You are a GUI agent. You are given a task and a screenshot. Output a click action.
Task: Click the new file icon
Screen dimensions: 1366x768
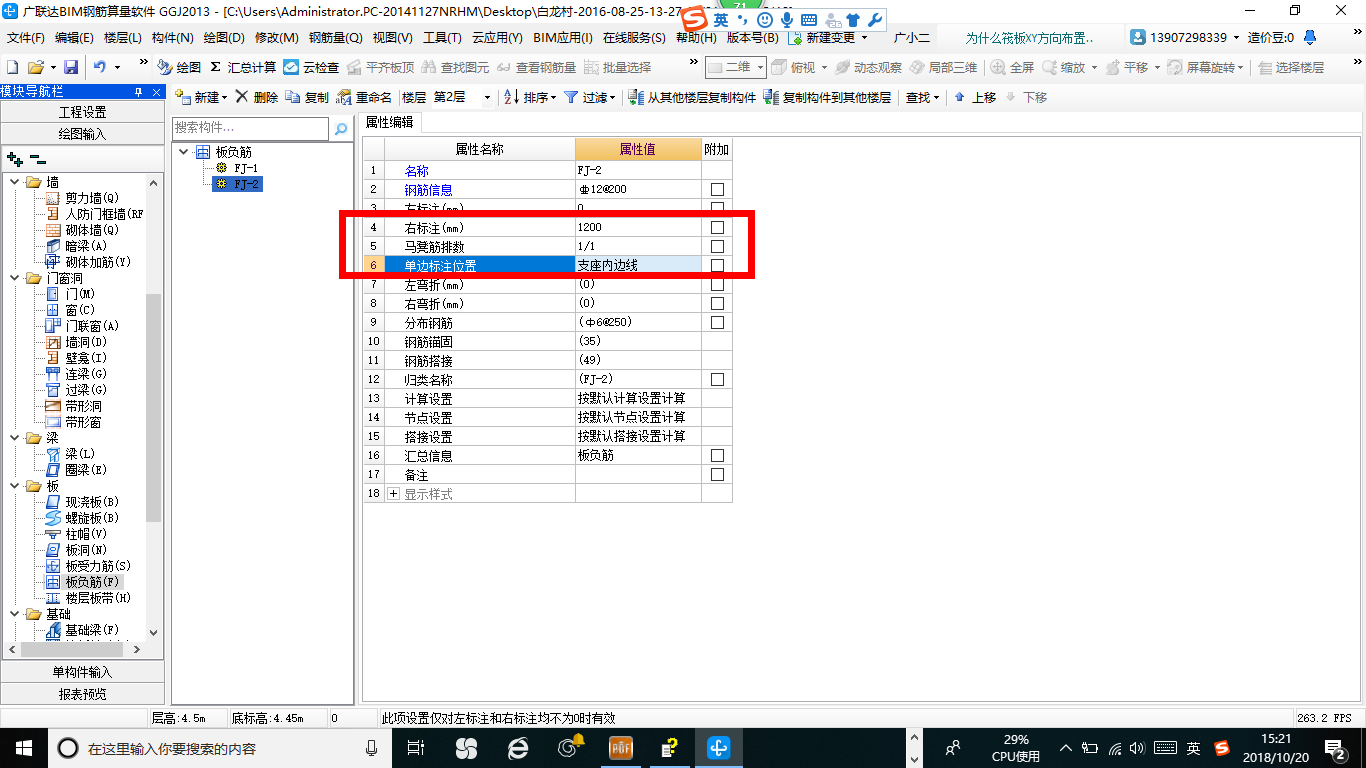[x=12, y=67]
